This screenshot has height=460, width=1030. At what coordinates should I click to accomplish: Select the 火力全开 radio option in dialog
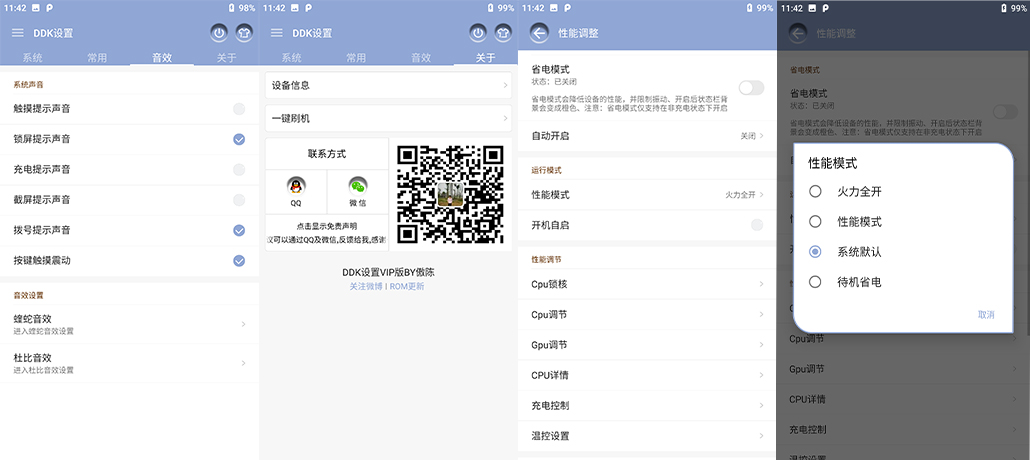[x=816, y=191]
